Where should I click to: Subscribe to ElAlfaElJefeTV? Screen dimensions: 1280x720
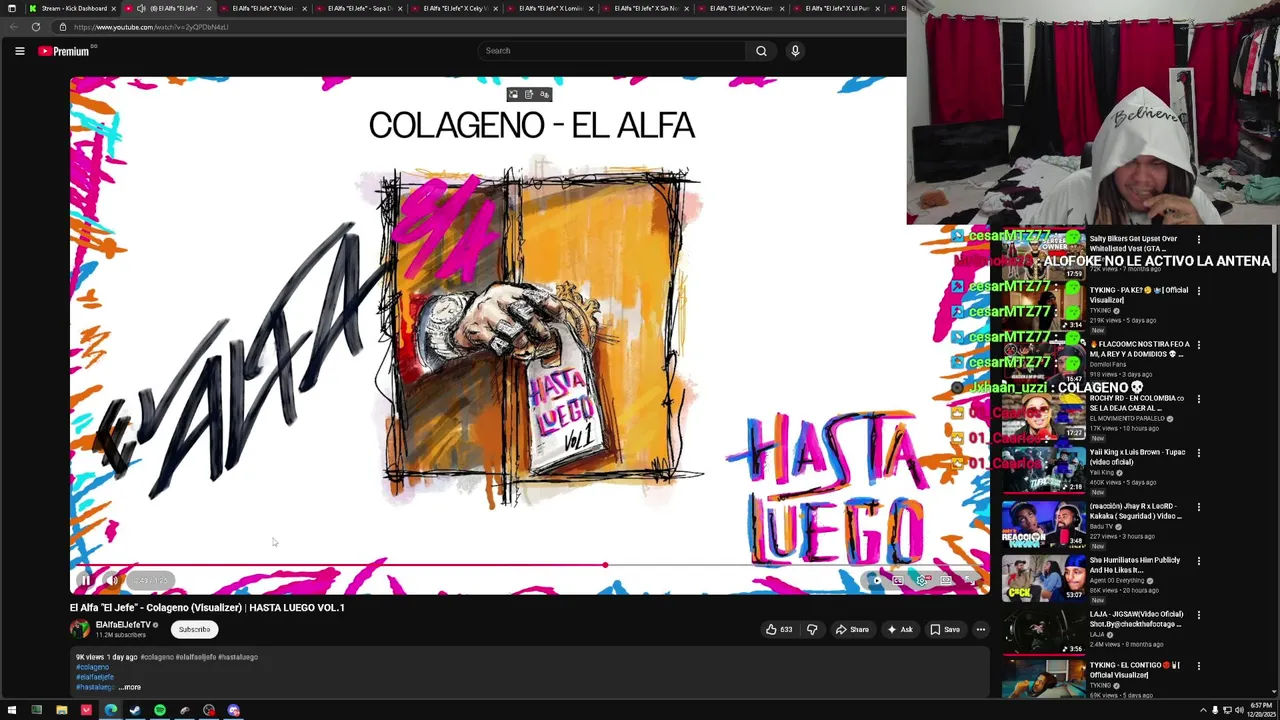coord(194,630)
